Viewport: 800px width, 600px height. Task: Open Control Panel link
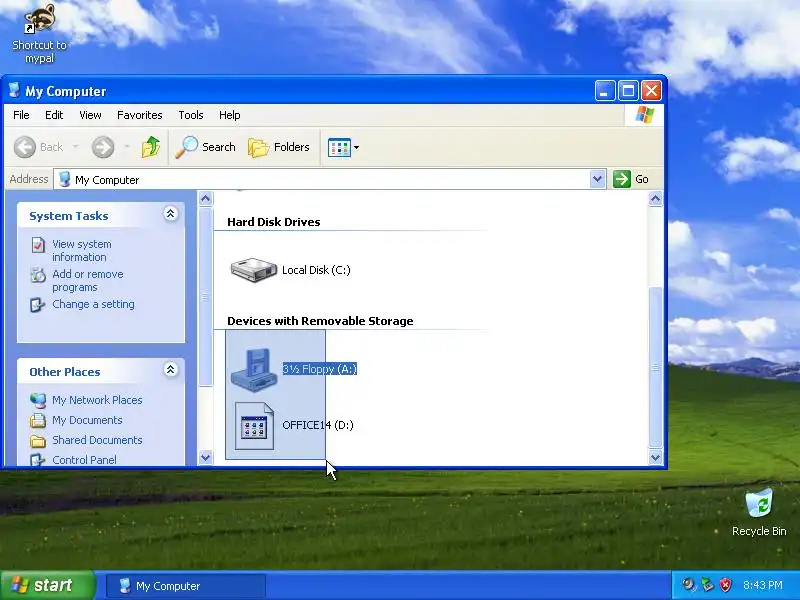click(x=84, y=460)
